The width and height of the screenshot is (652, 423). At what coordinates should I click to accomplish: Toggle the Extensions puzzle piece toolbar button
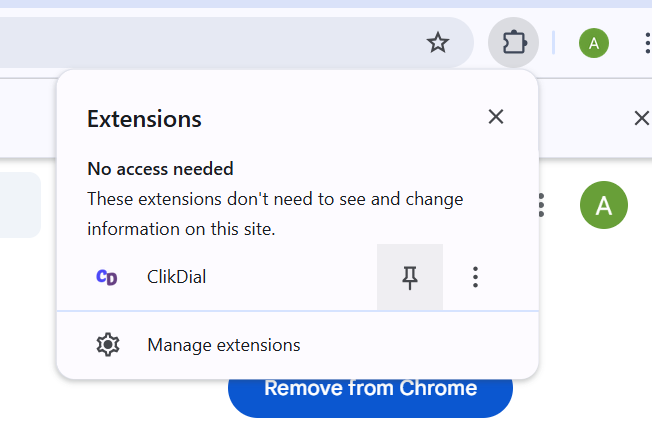pos(514,42)
